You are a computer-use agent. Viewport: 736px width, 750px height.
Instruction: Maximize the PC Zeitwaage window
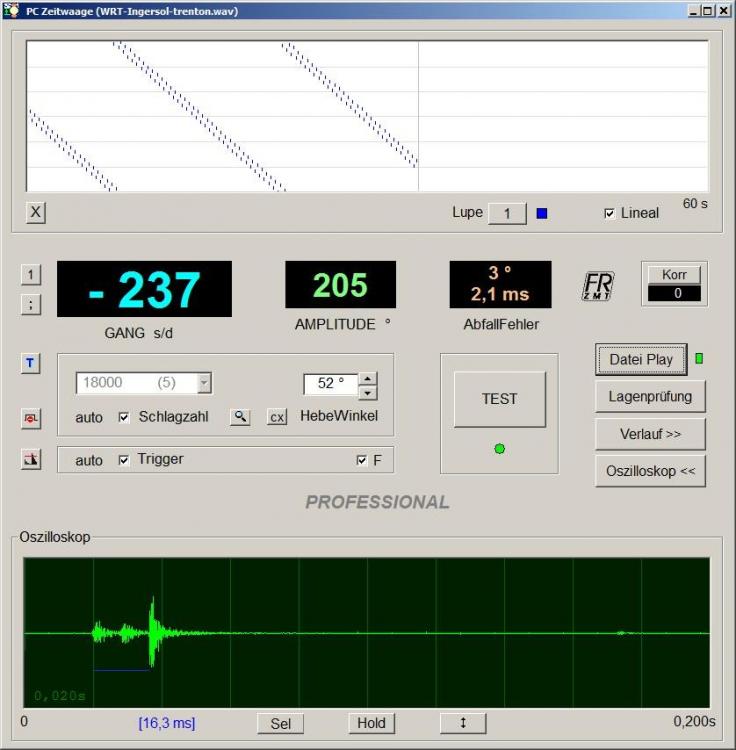coord(708,11)
